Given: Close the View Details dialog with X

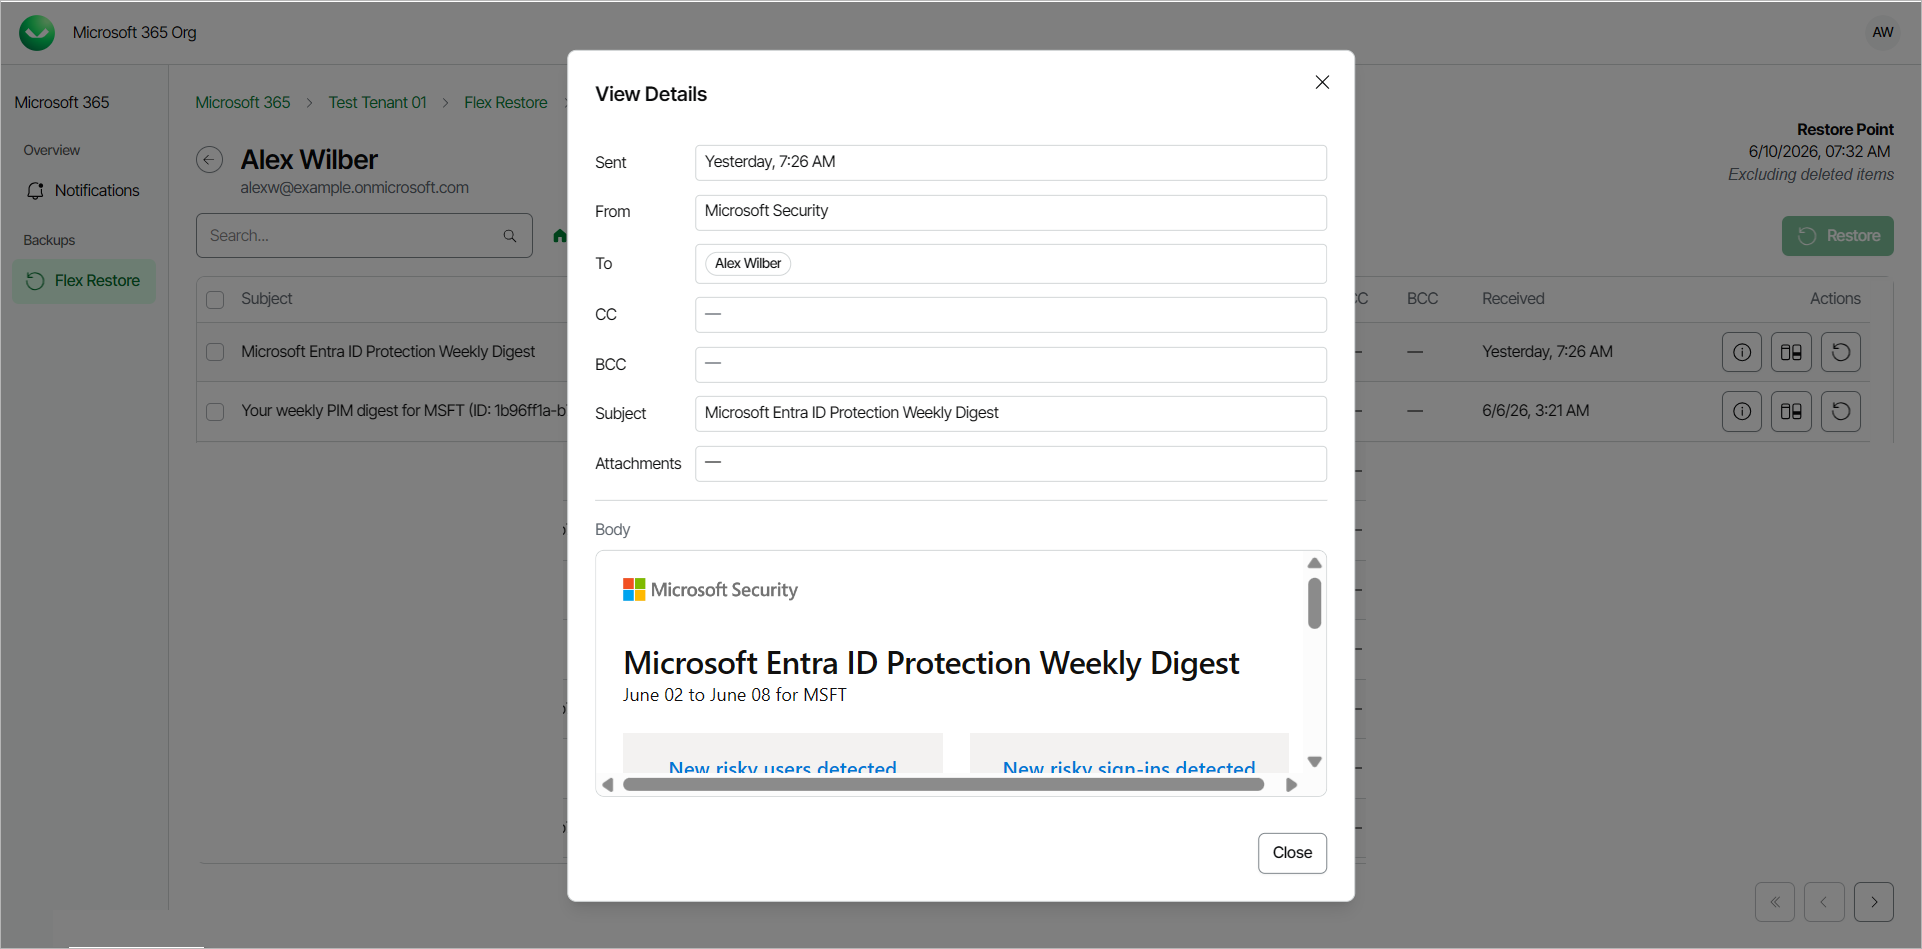Looking at the screenshot, I should pos(1322,82).
